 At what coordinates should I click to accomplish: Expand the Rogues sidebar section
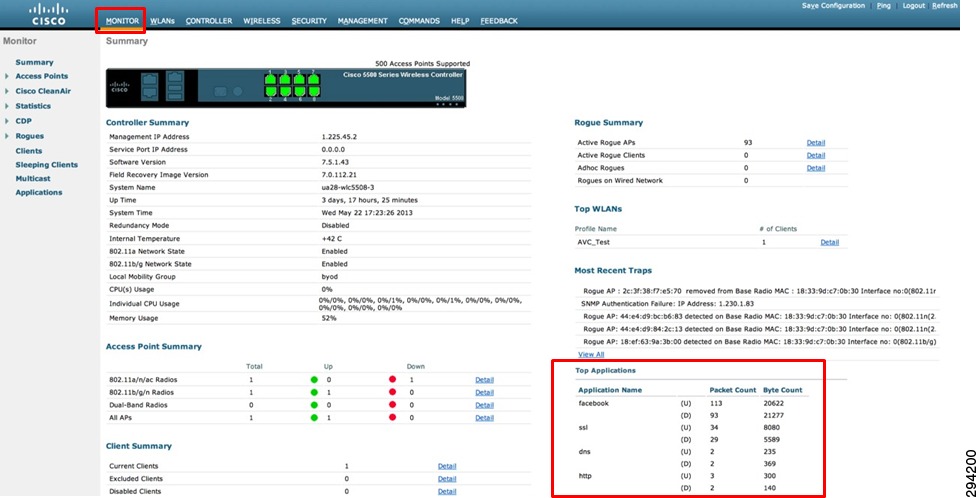[7, 136]
